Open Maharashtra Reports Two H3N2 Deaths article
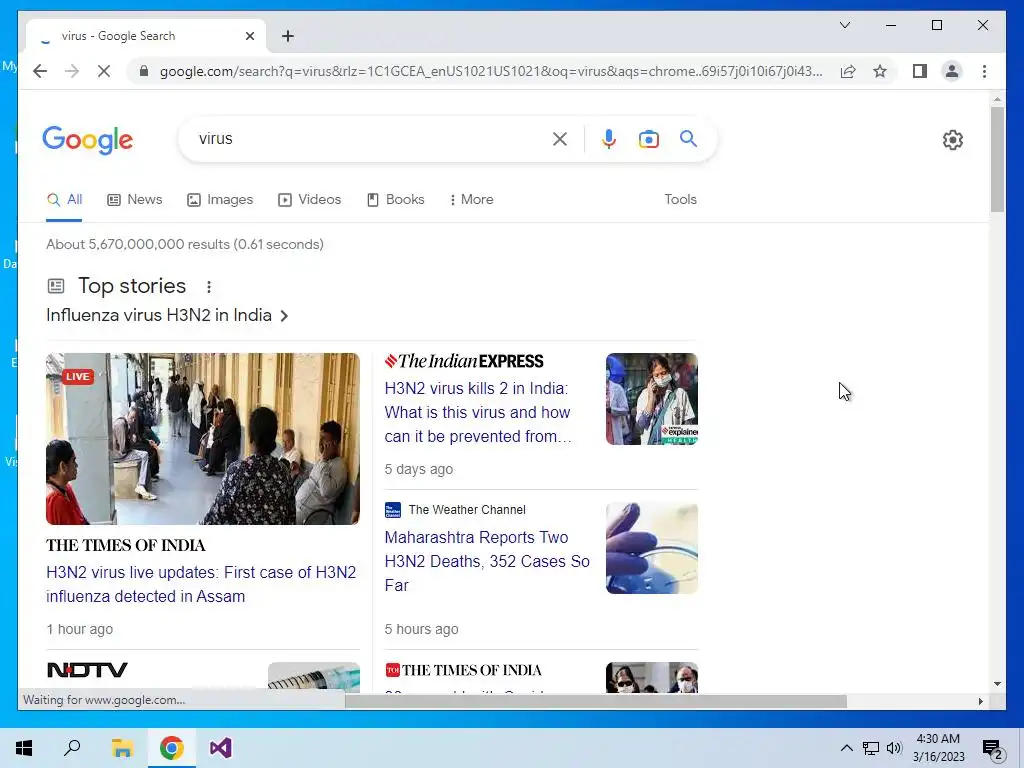Image resolution: width=1024 pixels, height=768 pixels. pyautogui.click(x=487, y=561)
